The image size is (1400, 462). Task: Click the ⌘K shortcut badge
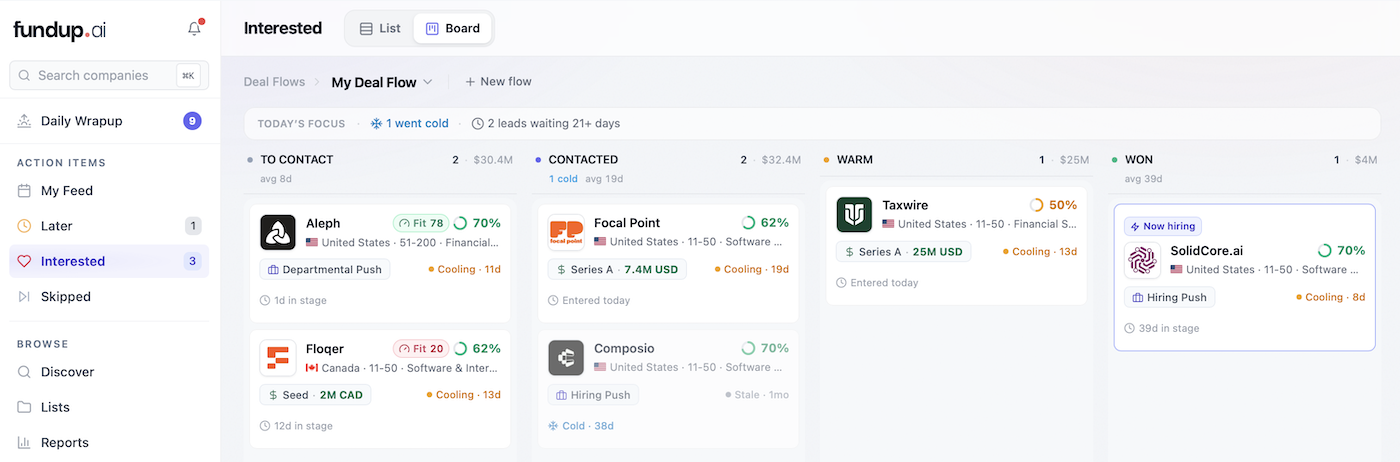(188, 75)
